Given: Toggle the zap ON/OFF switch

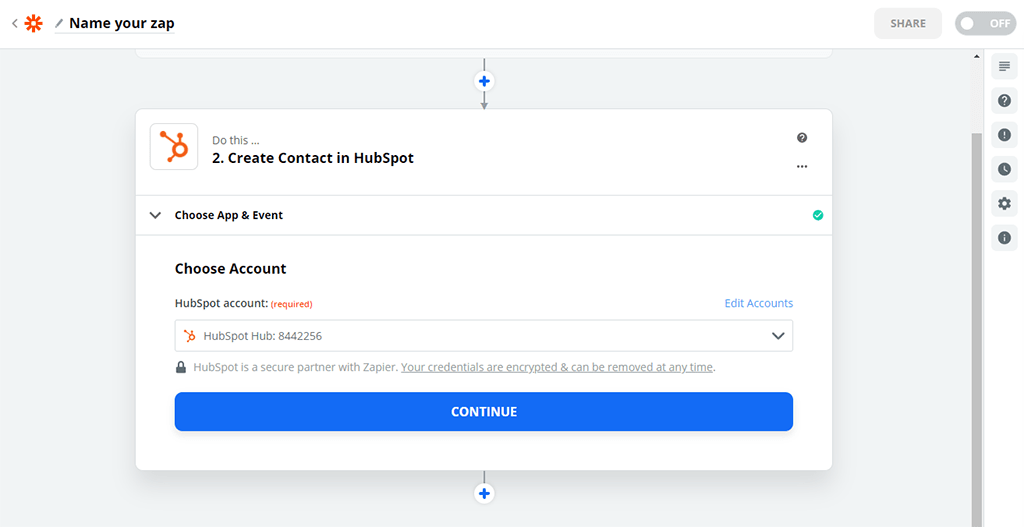Looking at the screenshot, I should click(x=985, y=23).
